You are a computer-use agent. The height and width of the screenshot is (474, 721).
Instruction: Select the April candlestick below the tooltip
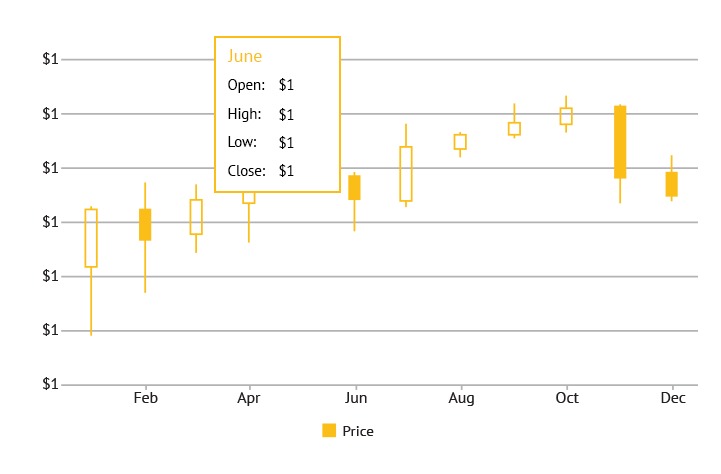249,198
